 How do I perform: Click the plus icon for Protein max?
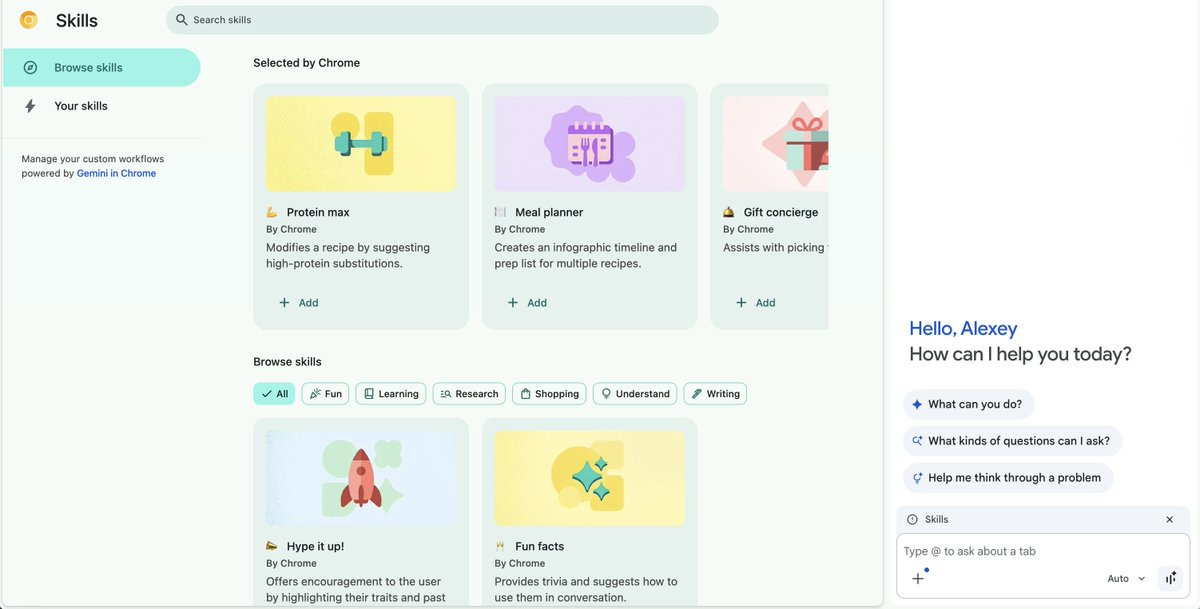click(284, 303)
